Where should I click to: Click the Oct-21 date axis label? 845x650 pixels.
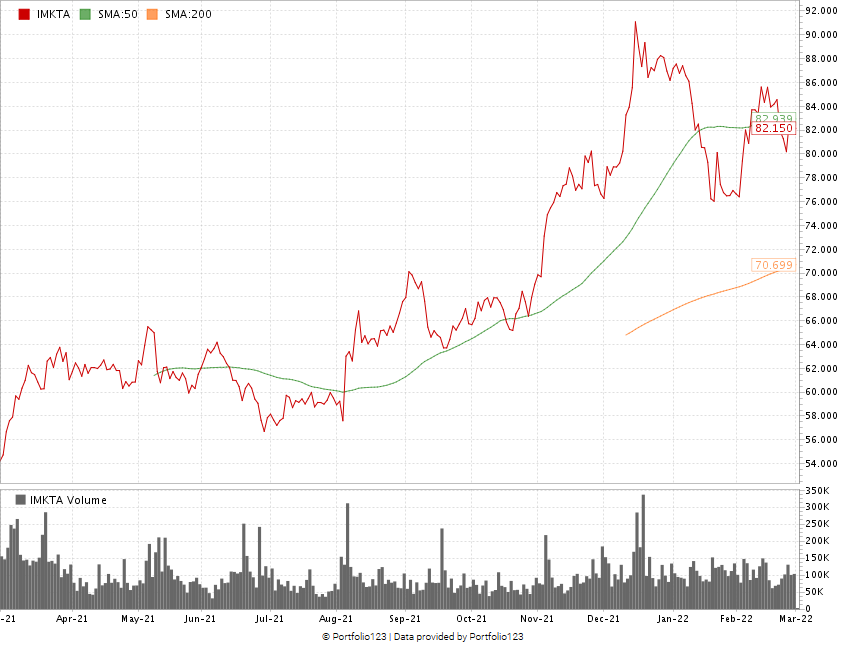[471, 619]
